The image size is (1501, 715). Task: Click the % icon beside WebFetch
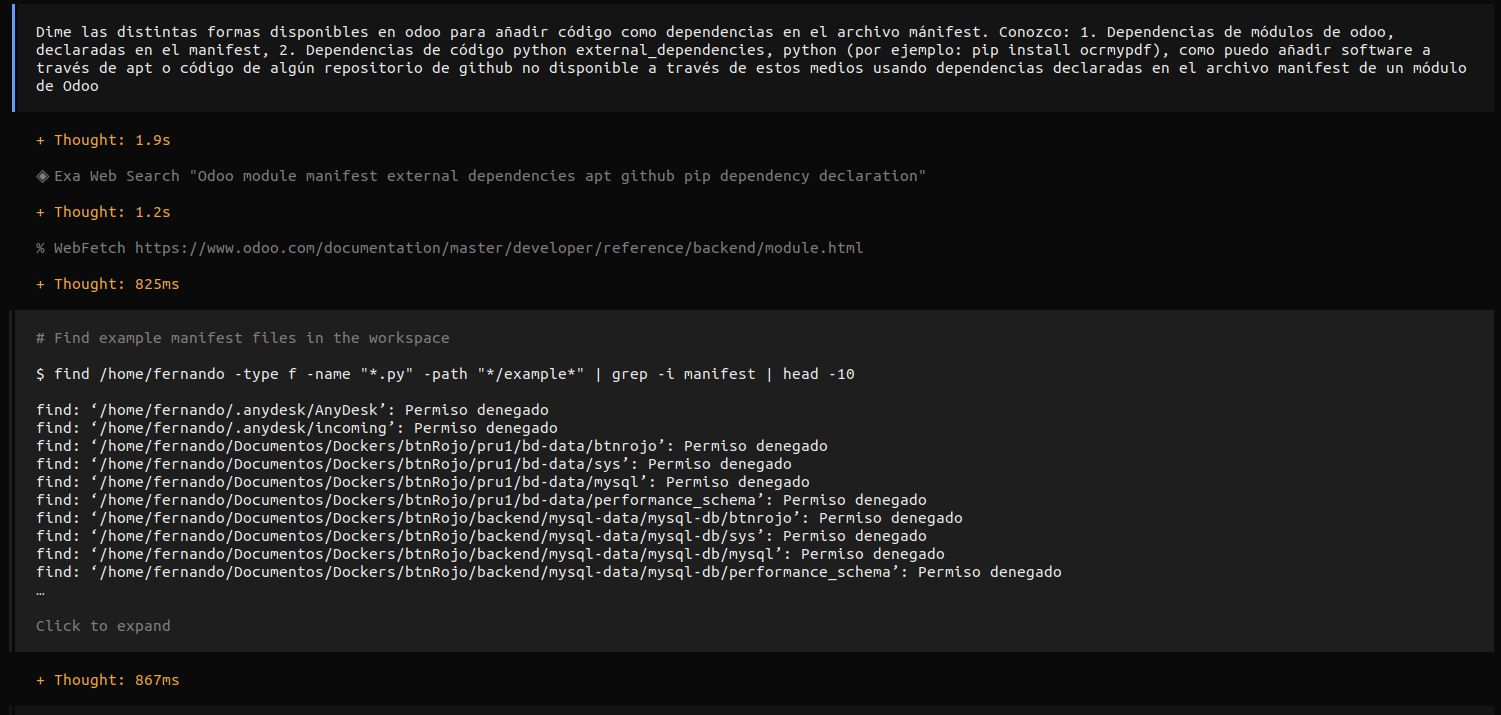41,248
